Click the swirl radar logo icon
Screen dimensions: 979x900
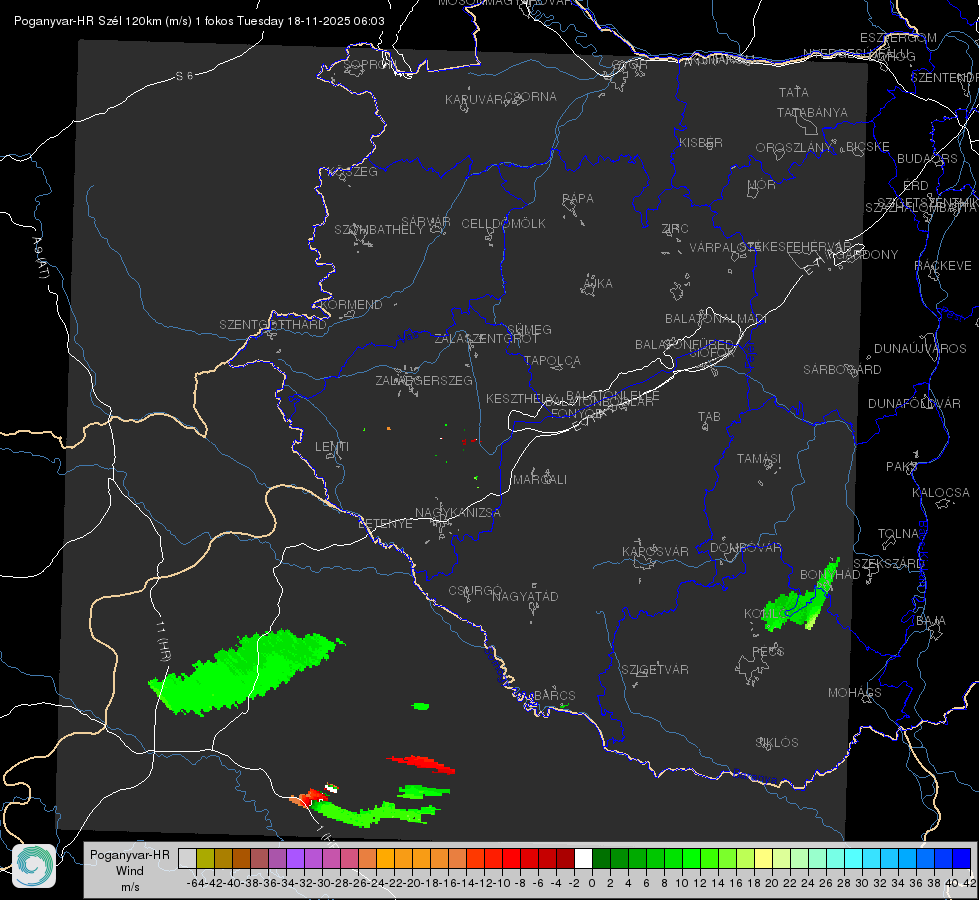coord(34,866)
